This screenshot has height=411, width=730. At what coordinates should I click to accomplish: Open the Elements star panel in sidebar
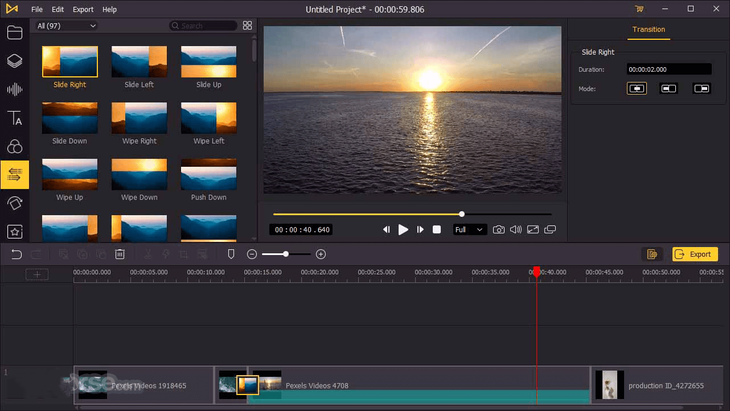(14, 231)
